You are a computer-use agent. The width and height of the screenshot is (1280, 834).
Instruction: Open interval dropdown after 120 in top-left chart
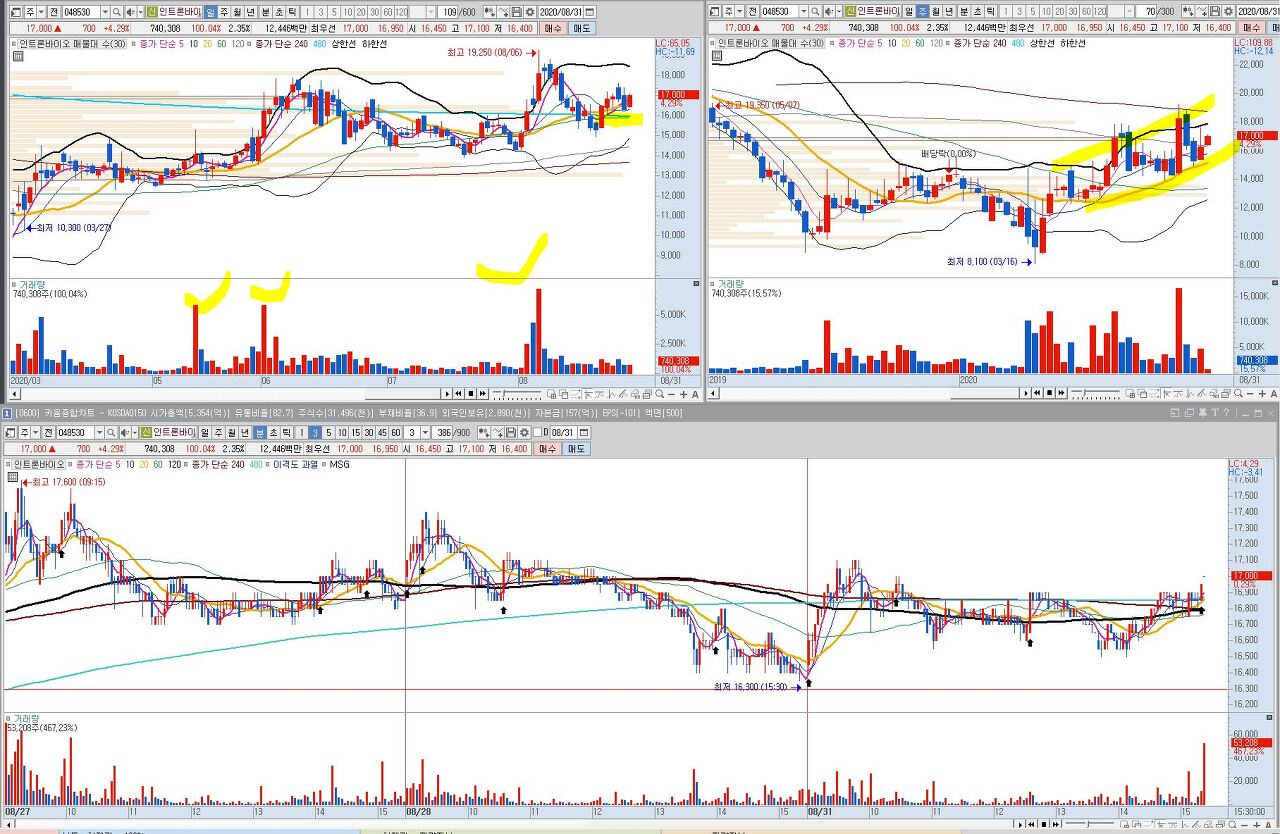429,11
